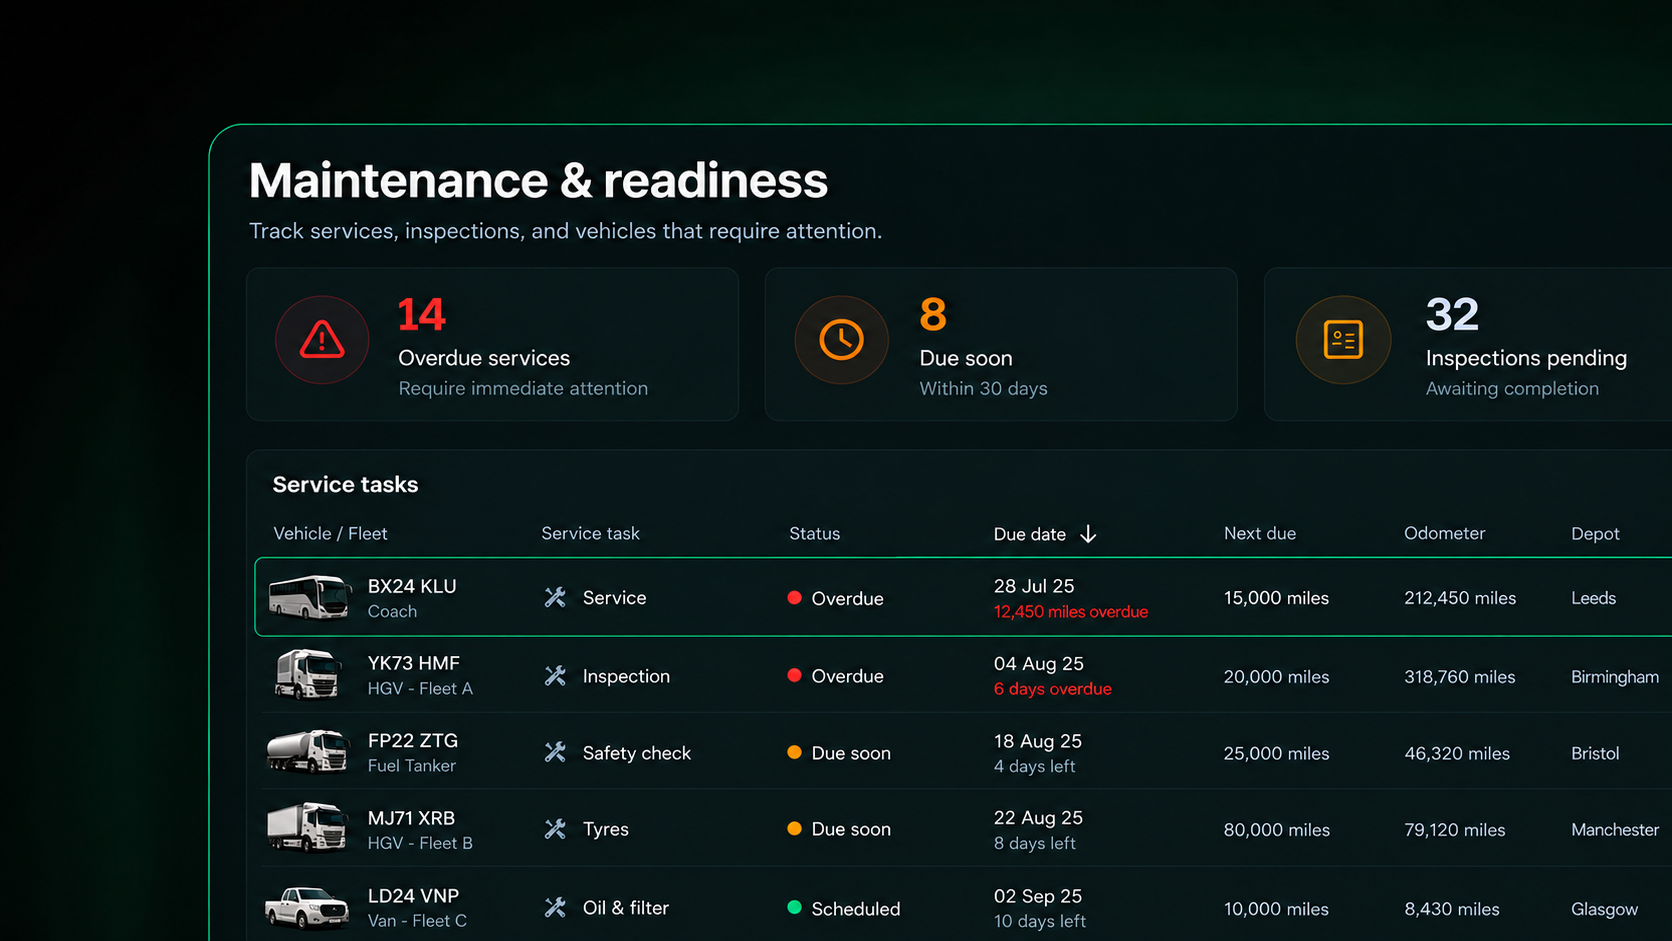Click the tools icon beside Tyres
Screen dimensions: 1672x941
555,829
